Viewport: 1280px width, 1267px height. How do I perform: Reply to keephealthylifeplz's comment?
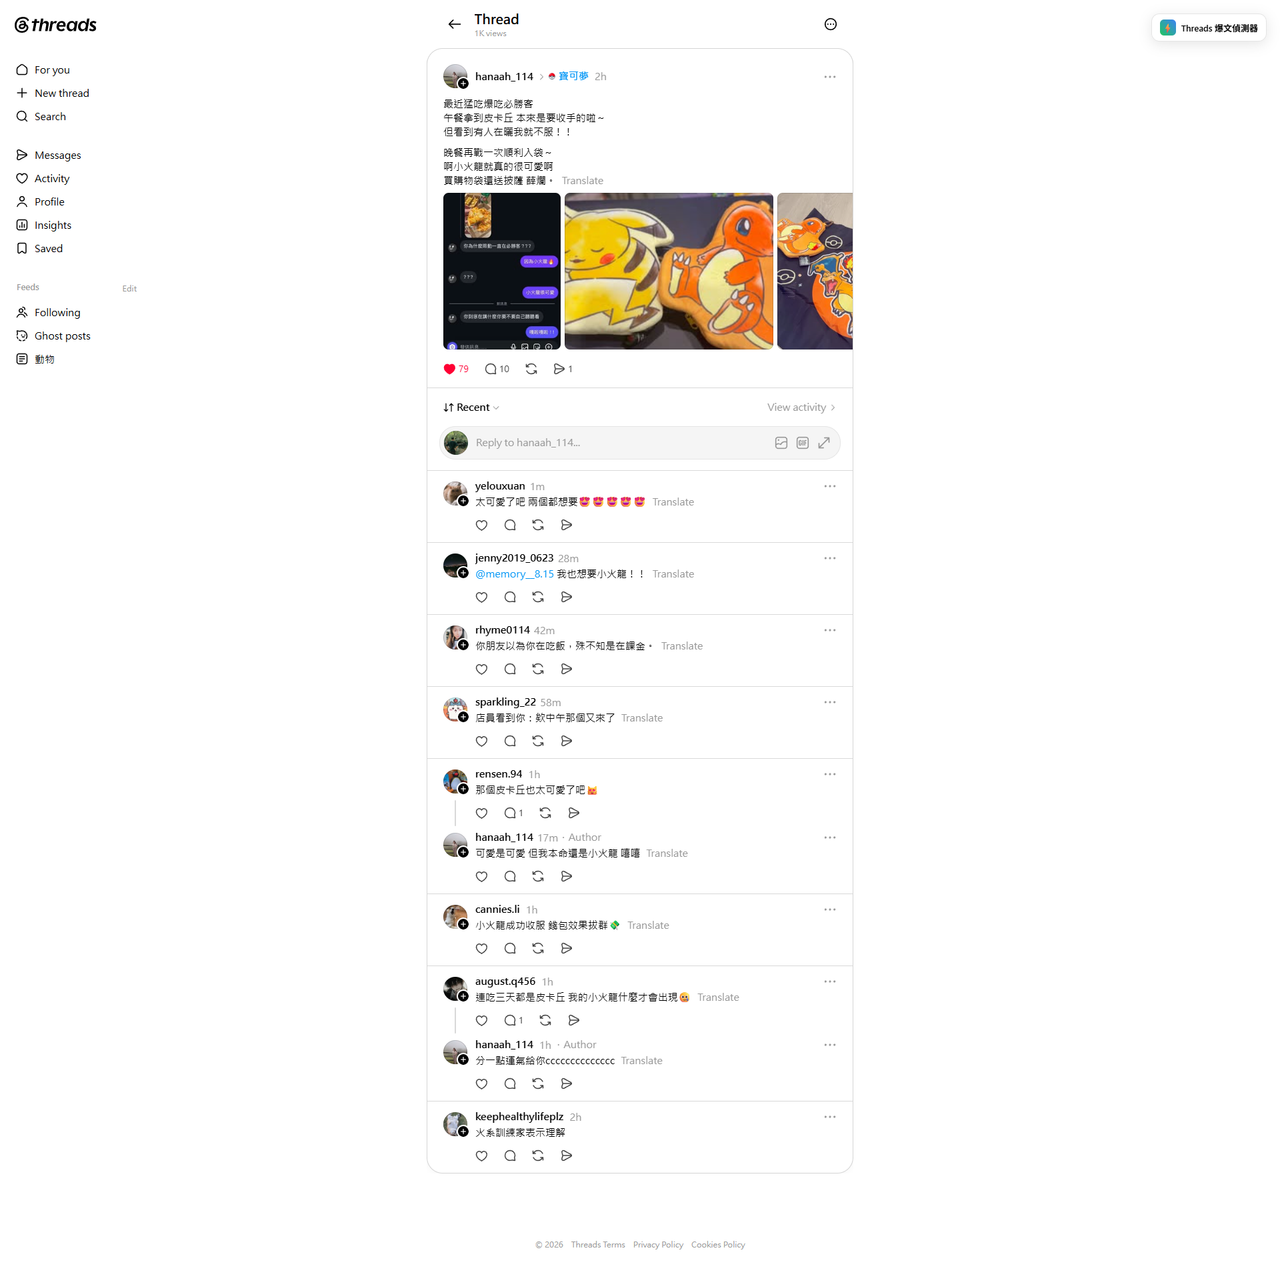click(510, 1155)
